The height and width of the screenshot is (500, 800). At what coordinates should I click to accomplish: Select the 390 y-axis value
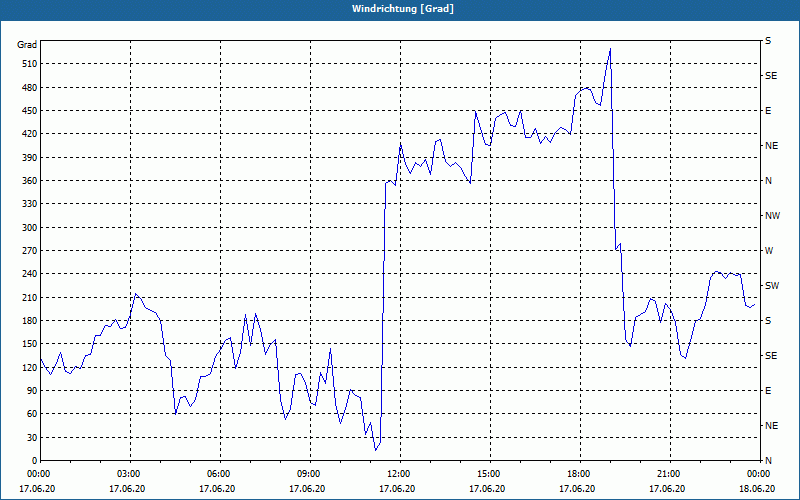coord(30,158)
